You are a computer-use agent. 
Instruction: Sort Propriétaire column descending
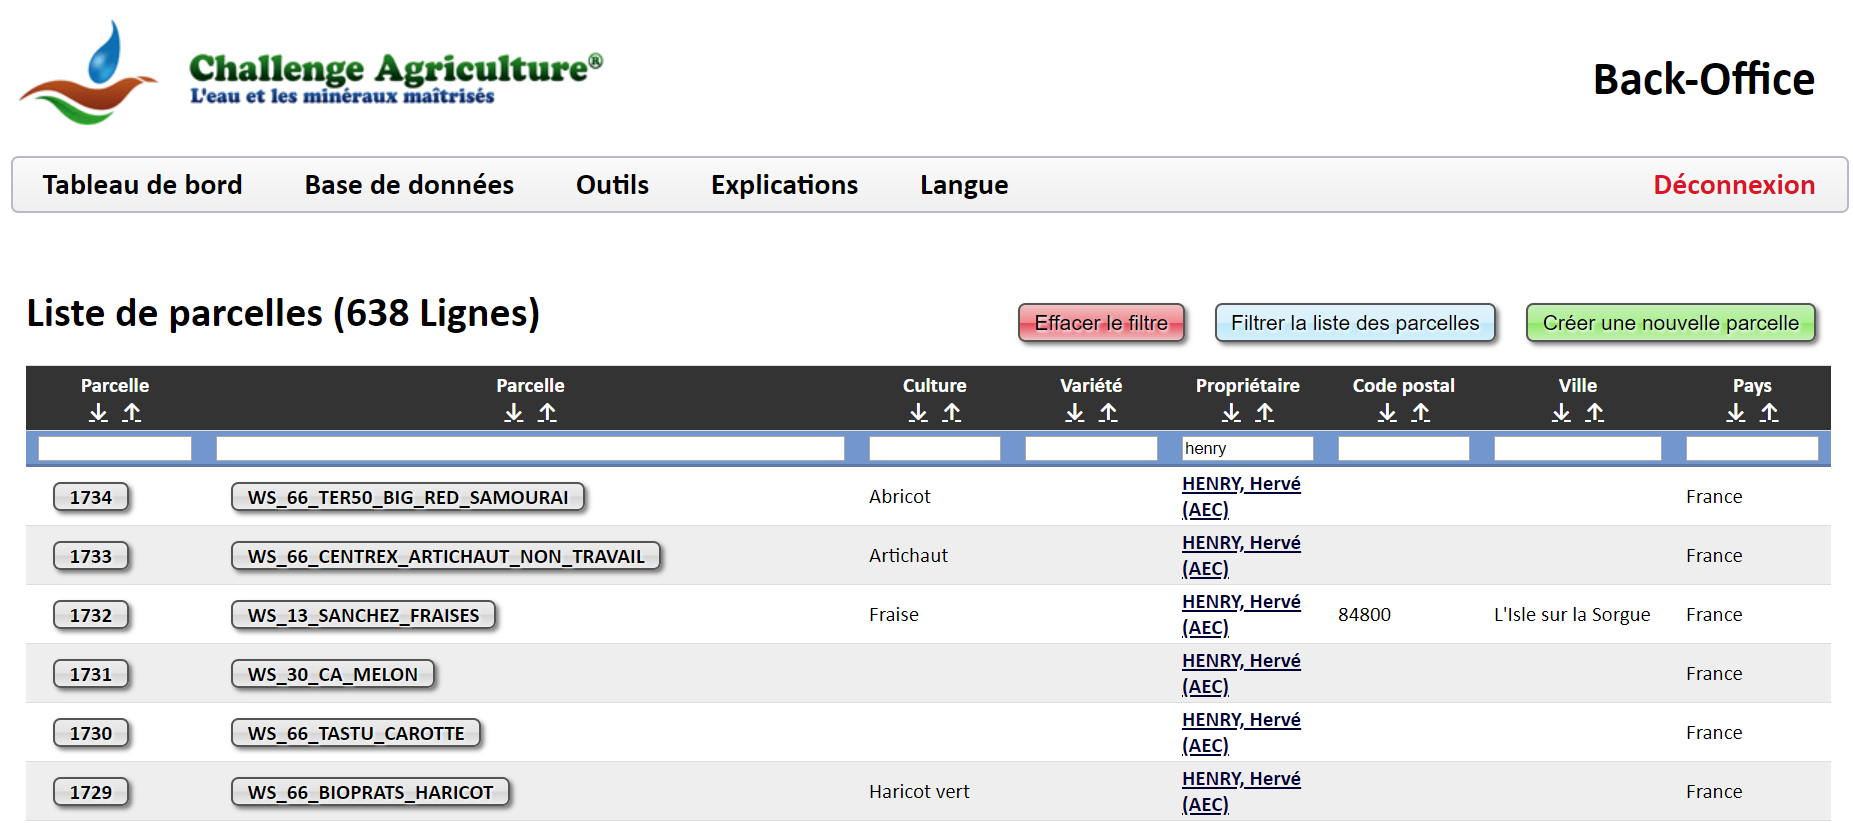point(1231,413)
